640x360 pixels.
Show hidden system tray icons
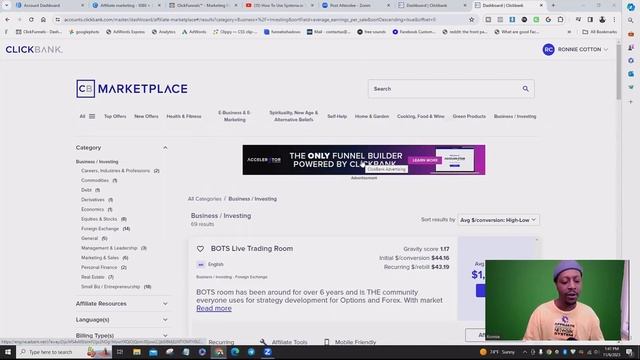525,352
